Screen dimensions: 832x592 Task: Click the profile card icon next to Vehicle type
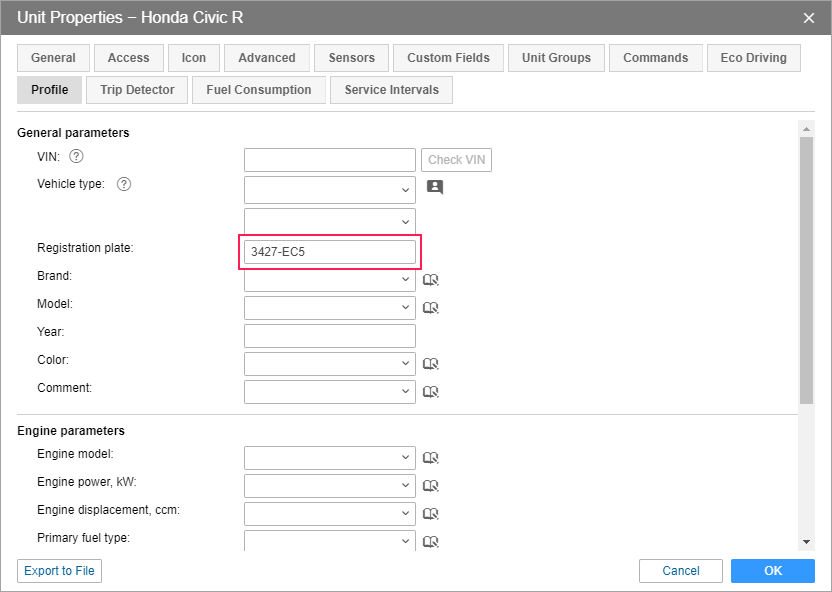pyautogui.click(x=434, y=187)
